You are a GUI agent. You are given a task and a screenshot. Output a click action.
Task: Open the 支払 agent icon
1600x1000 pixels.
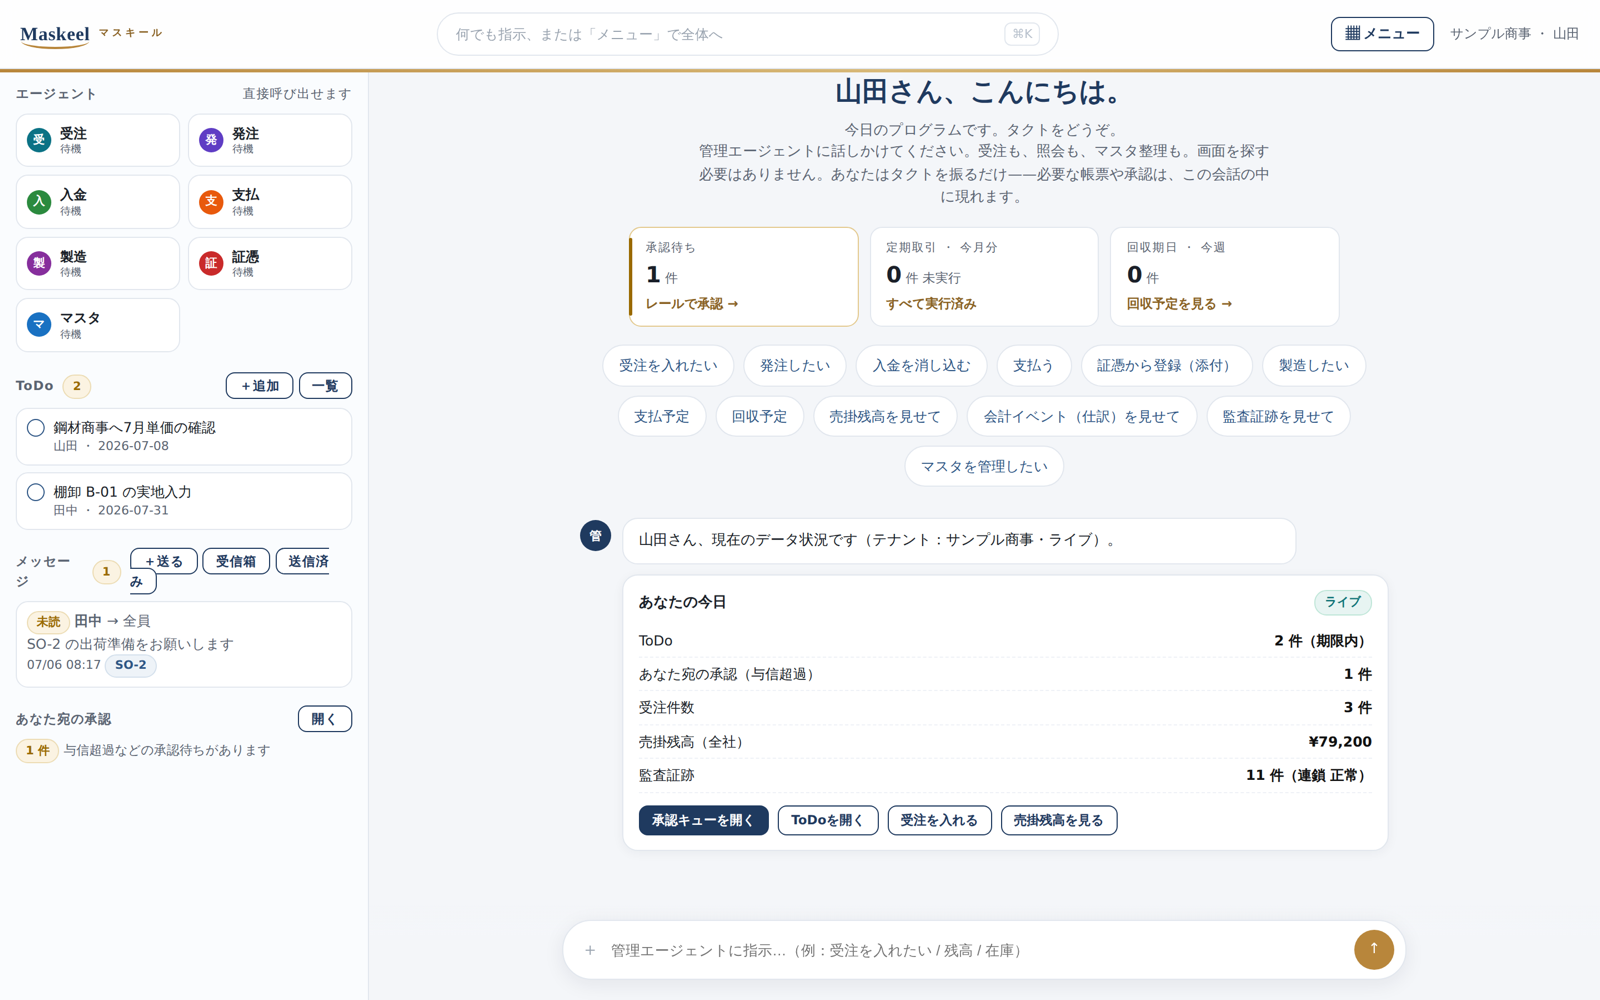(211, 202)
